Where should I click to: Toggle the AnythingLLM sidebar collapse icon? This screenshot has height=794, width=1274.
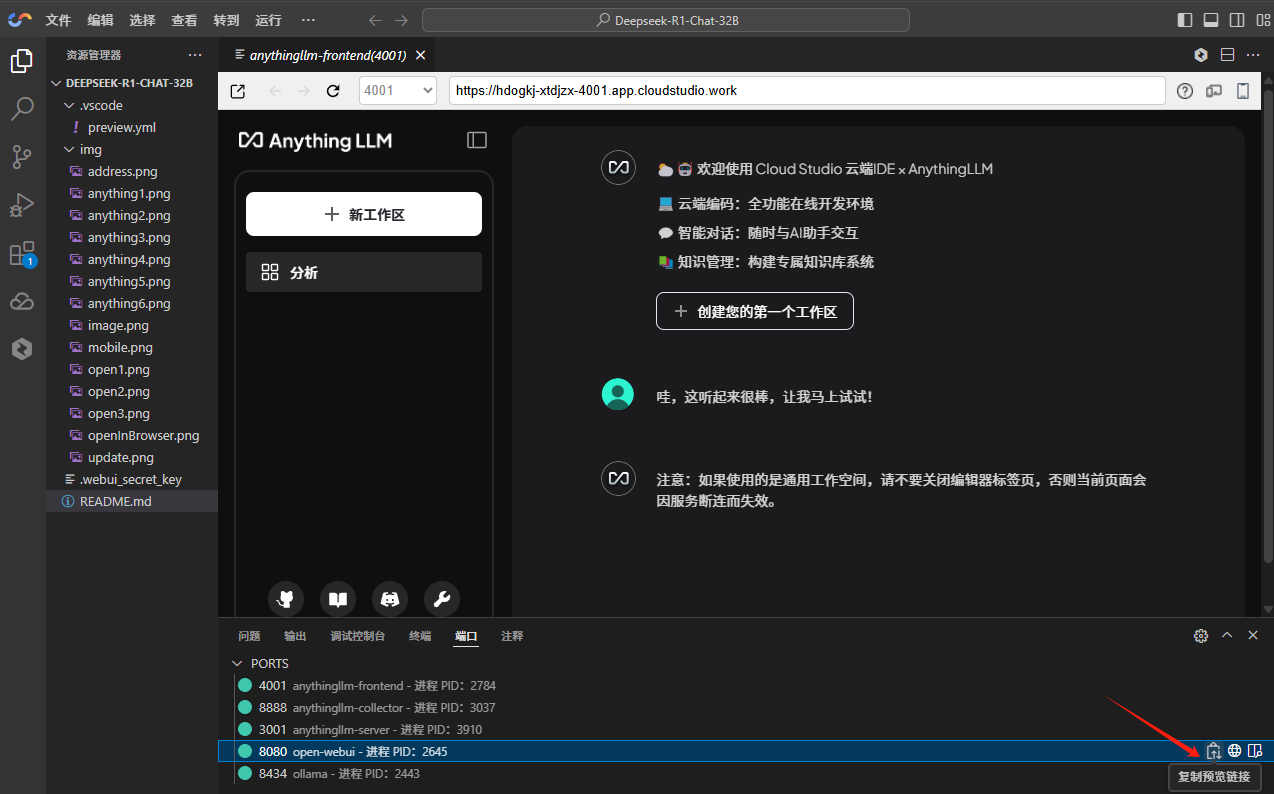[x=477, y=140]
